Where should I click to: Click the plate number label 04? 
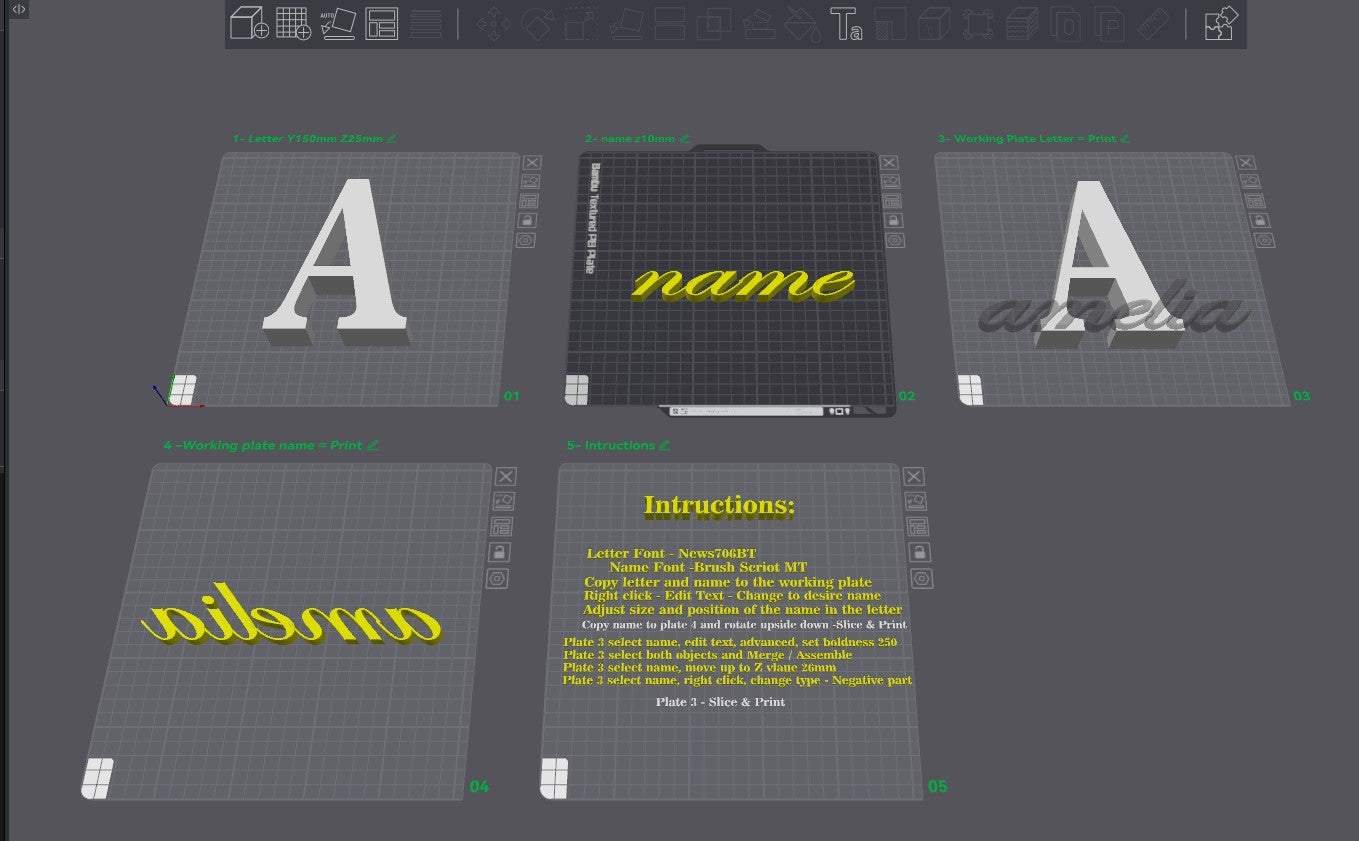coord(479,787)
